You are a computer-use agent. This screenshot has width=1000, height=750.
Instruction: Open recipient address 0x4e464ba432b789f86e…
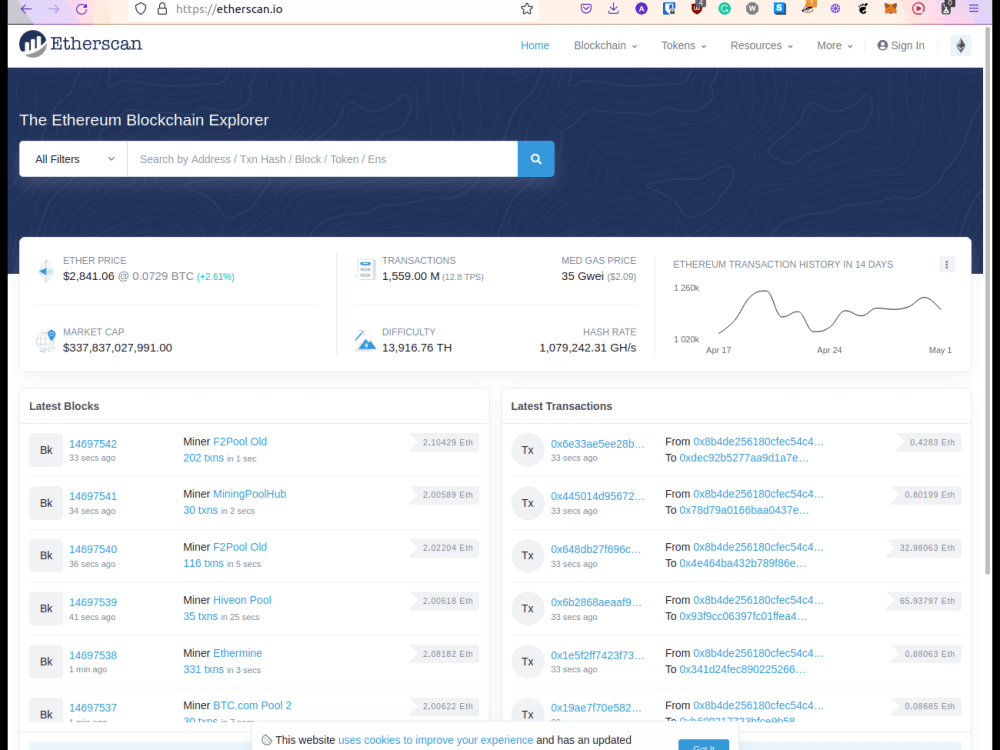[x=742, y=563]
